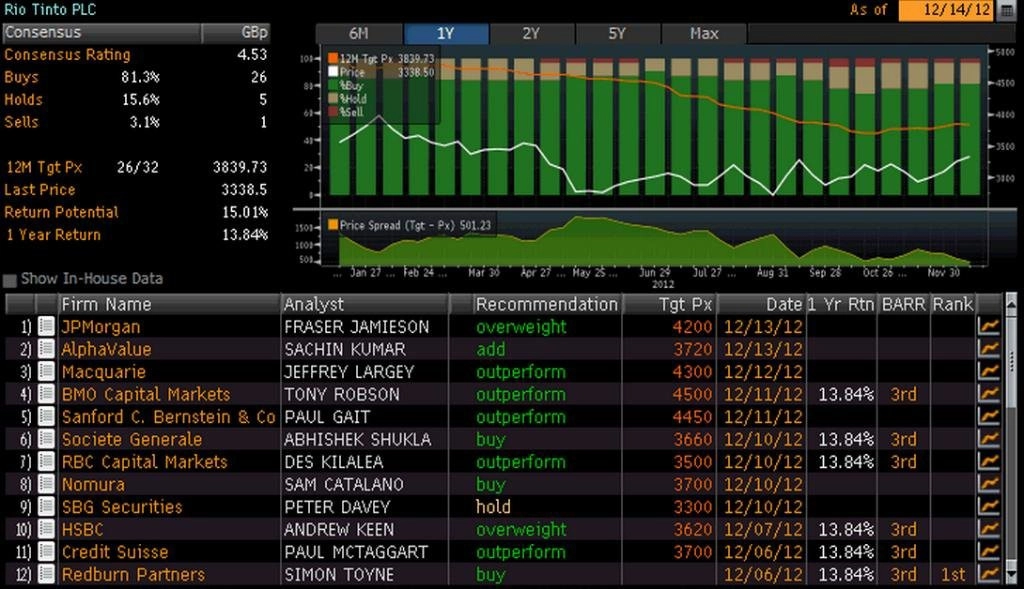Show chart icon for HSBC row

coord(989,529)
